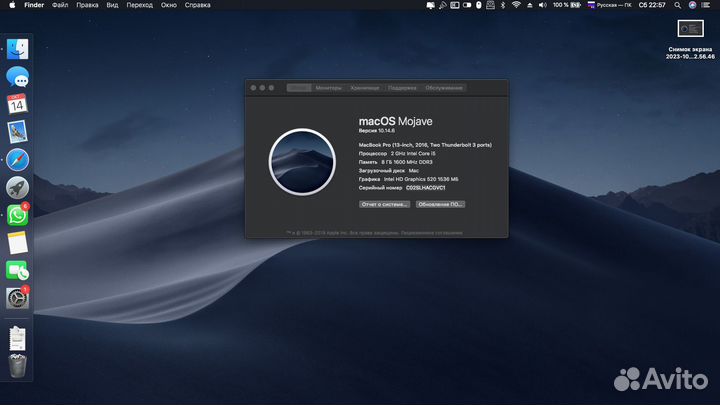This screenshot has height=405, width=720.
Task: Open the Bluetooth status menu
Action: pos(503,5)
